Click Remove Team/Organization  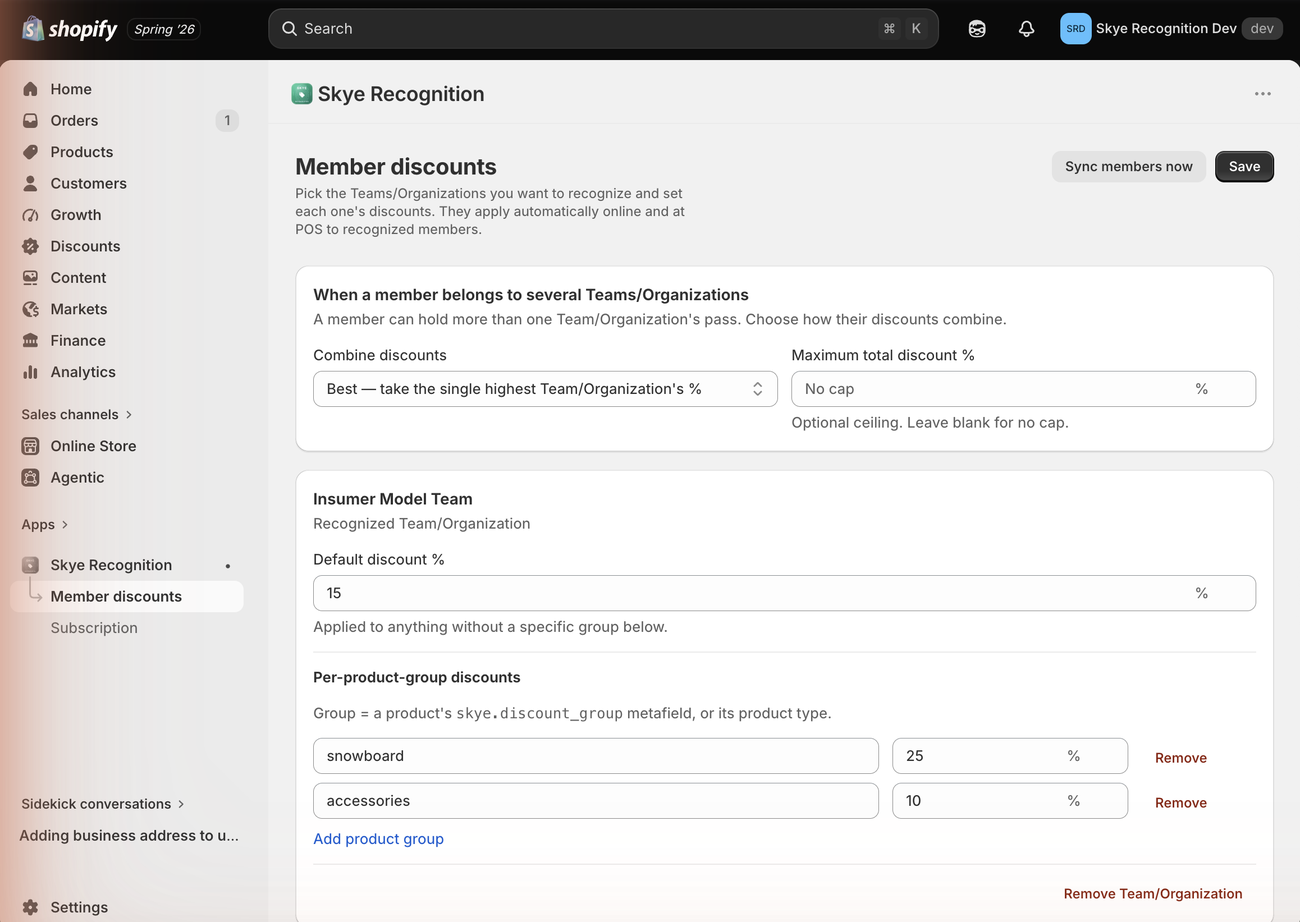point(1153,894)
